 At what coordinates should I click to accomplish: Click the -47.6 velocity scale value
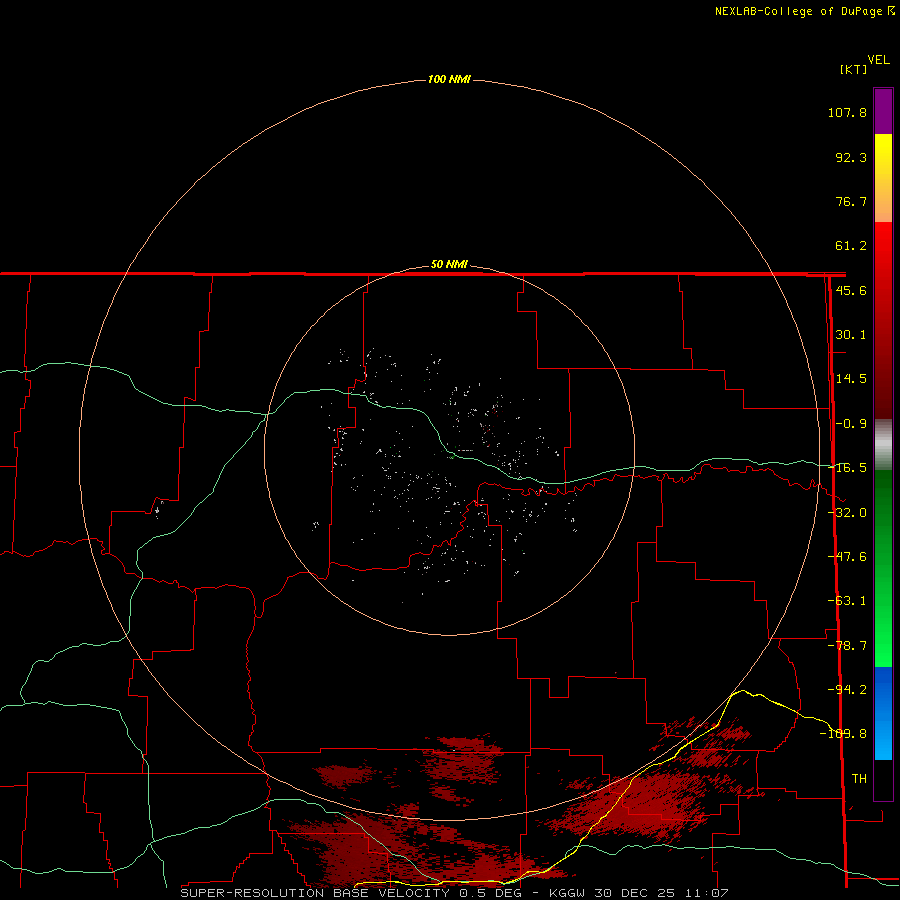[x=847, y=557]
